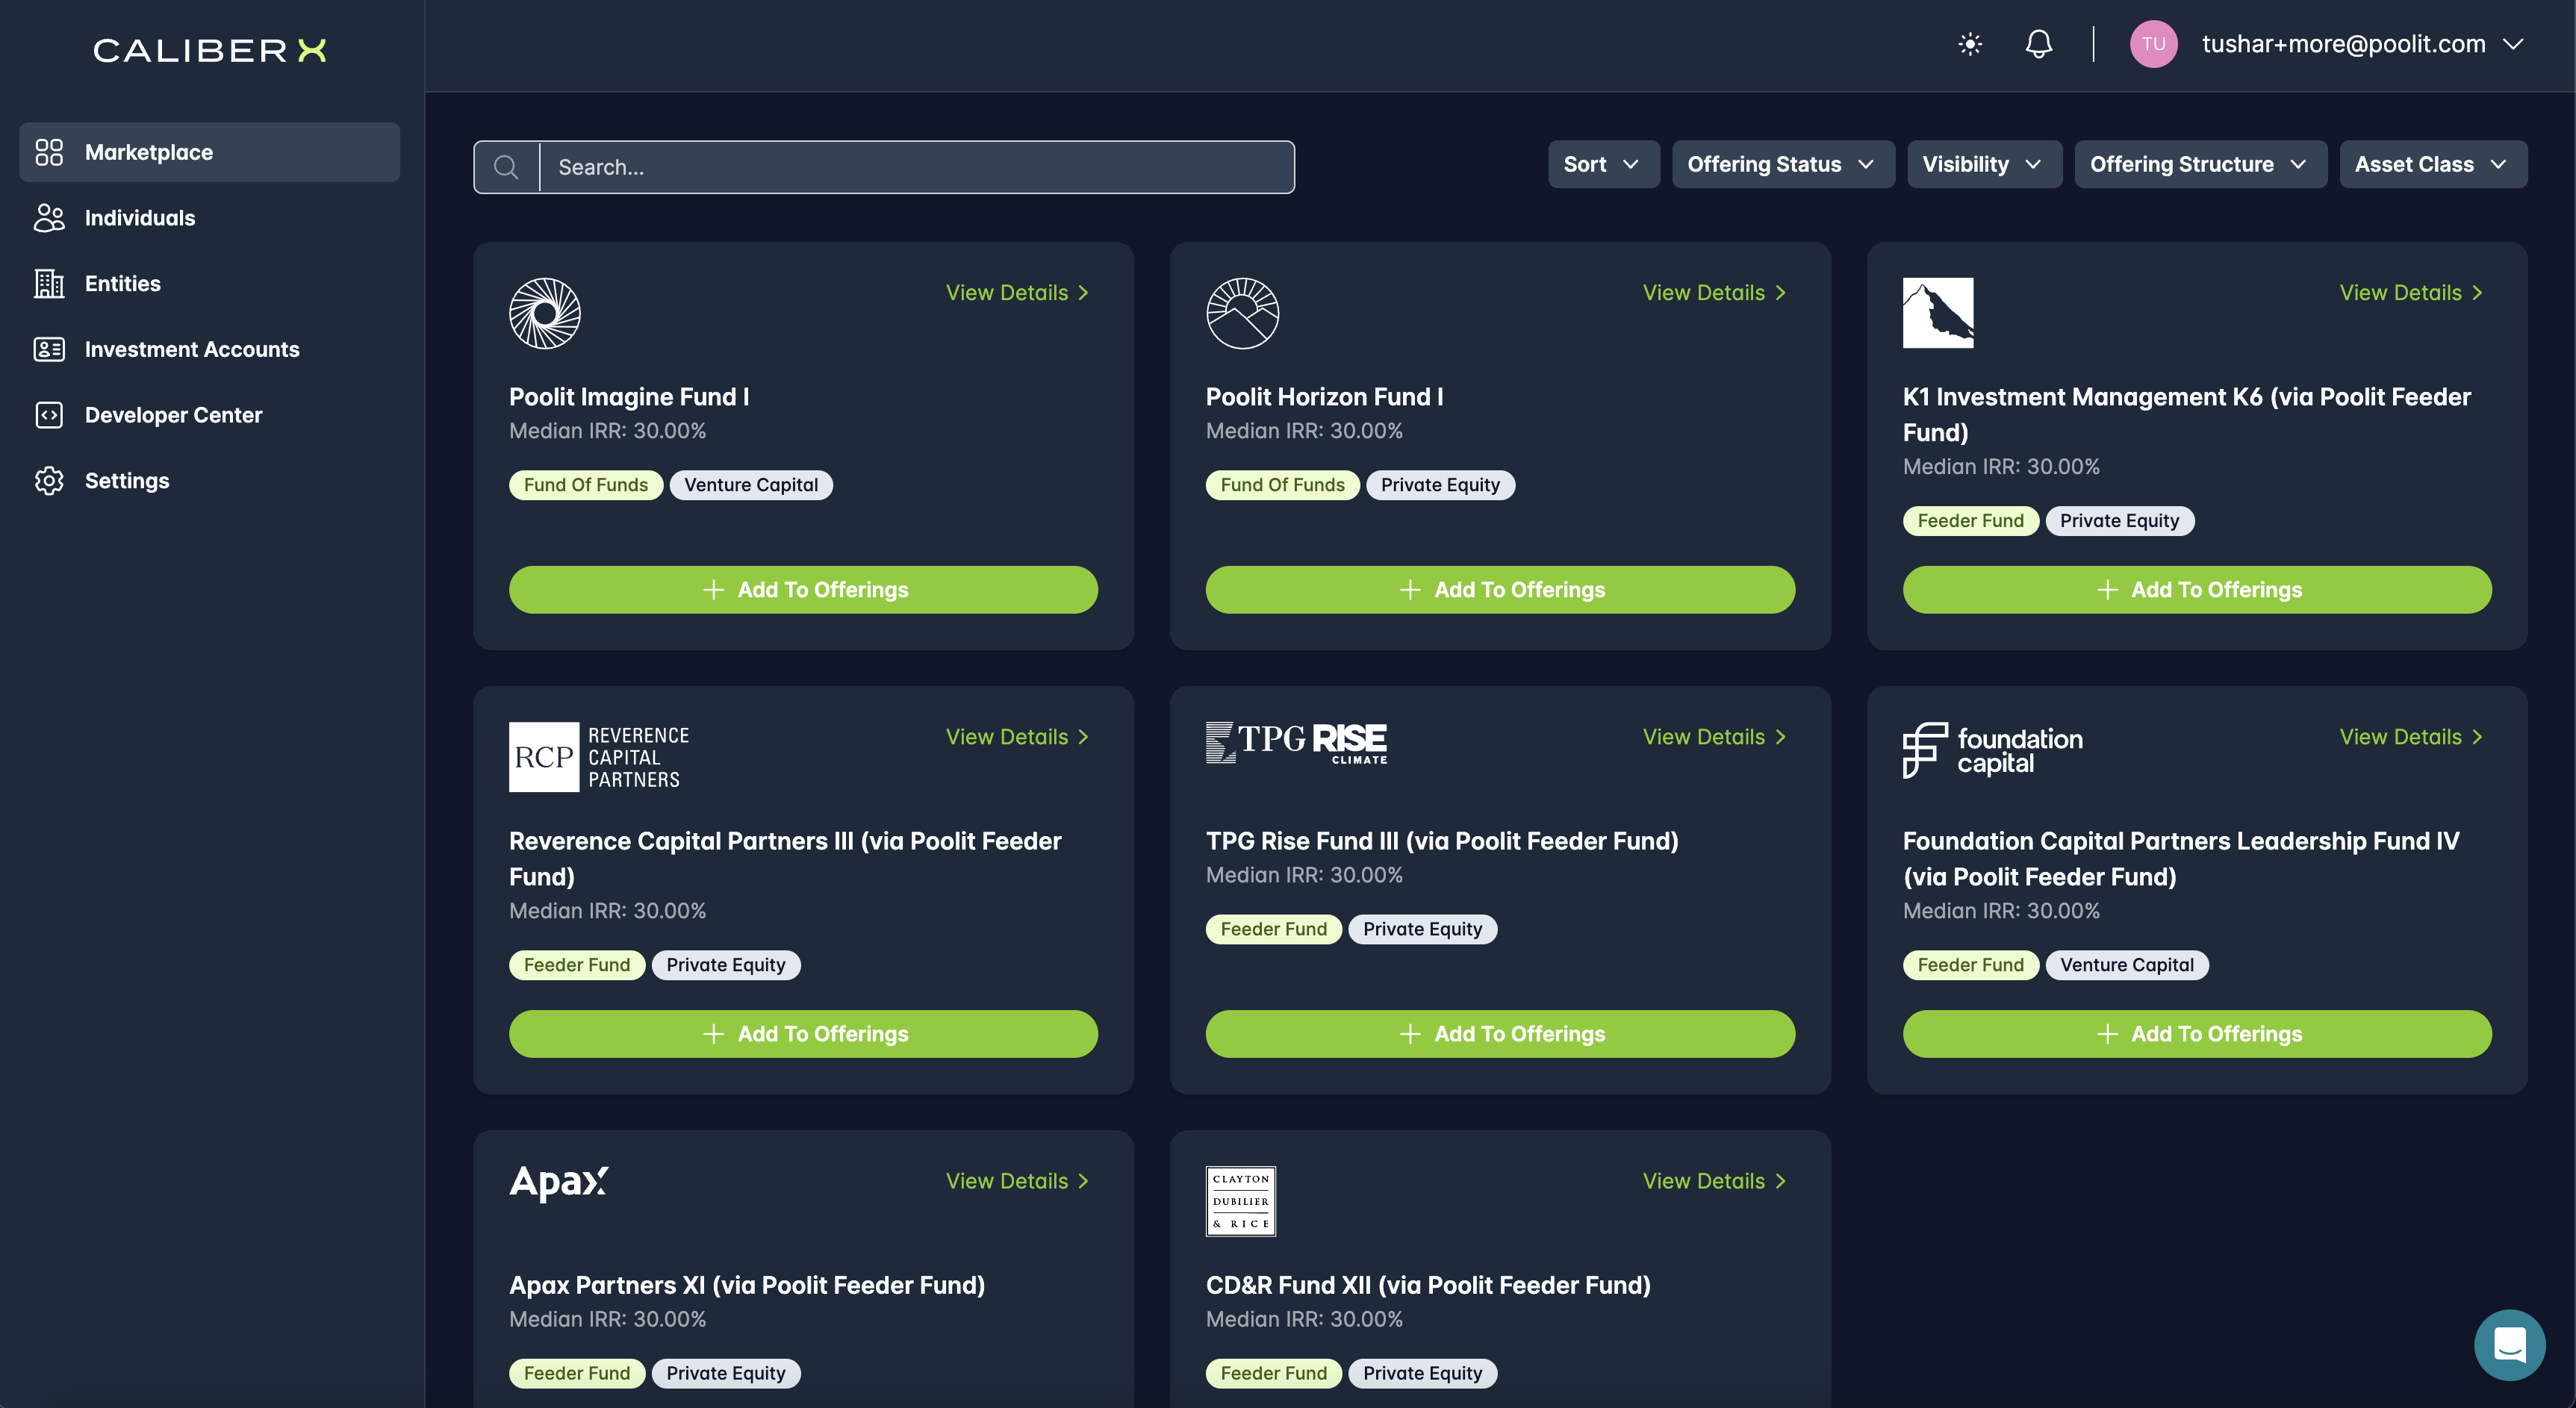2576x1408 pixels.
Task: Open Investment Accounts sidebar item
Action: point(192,349)
